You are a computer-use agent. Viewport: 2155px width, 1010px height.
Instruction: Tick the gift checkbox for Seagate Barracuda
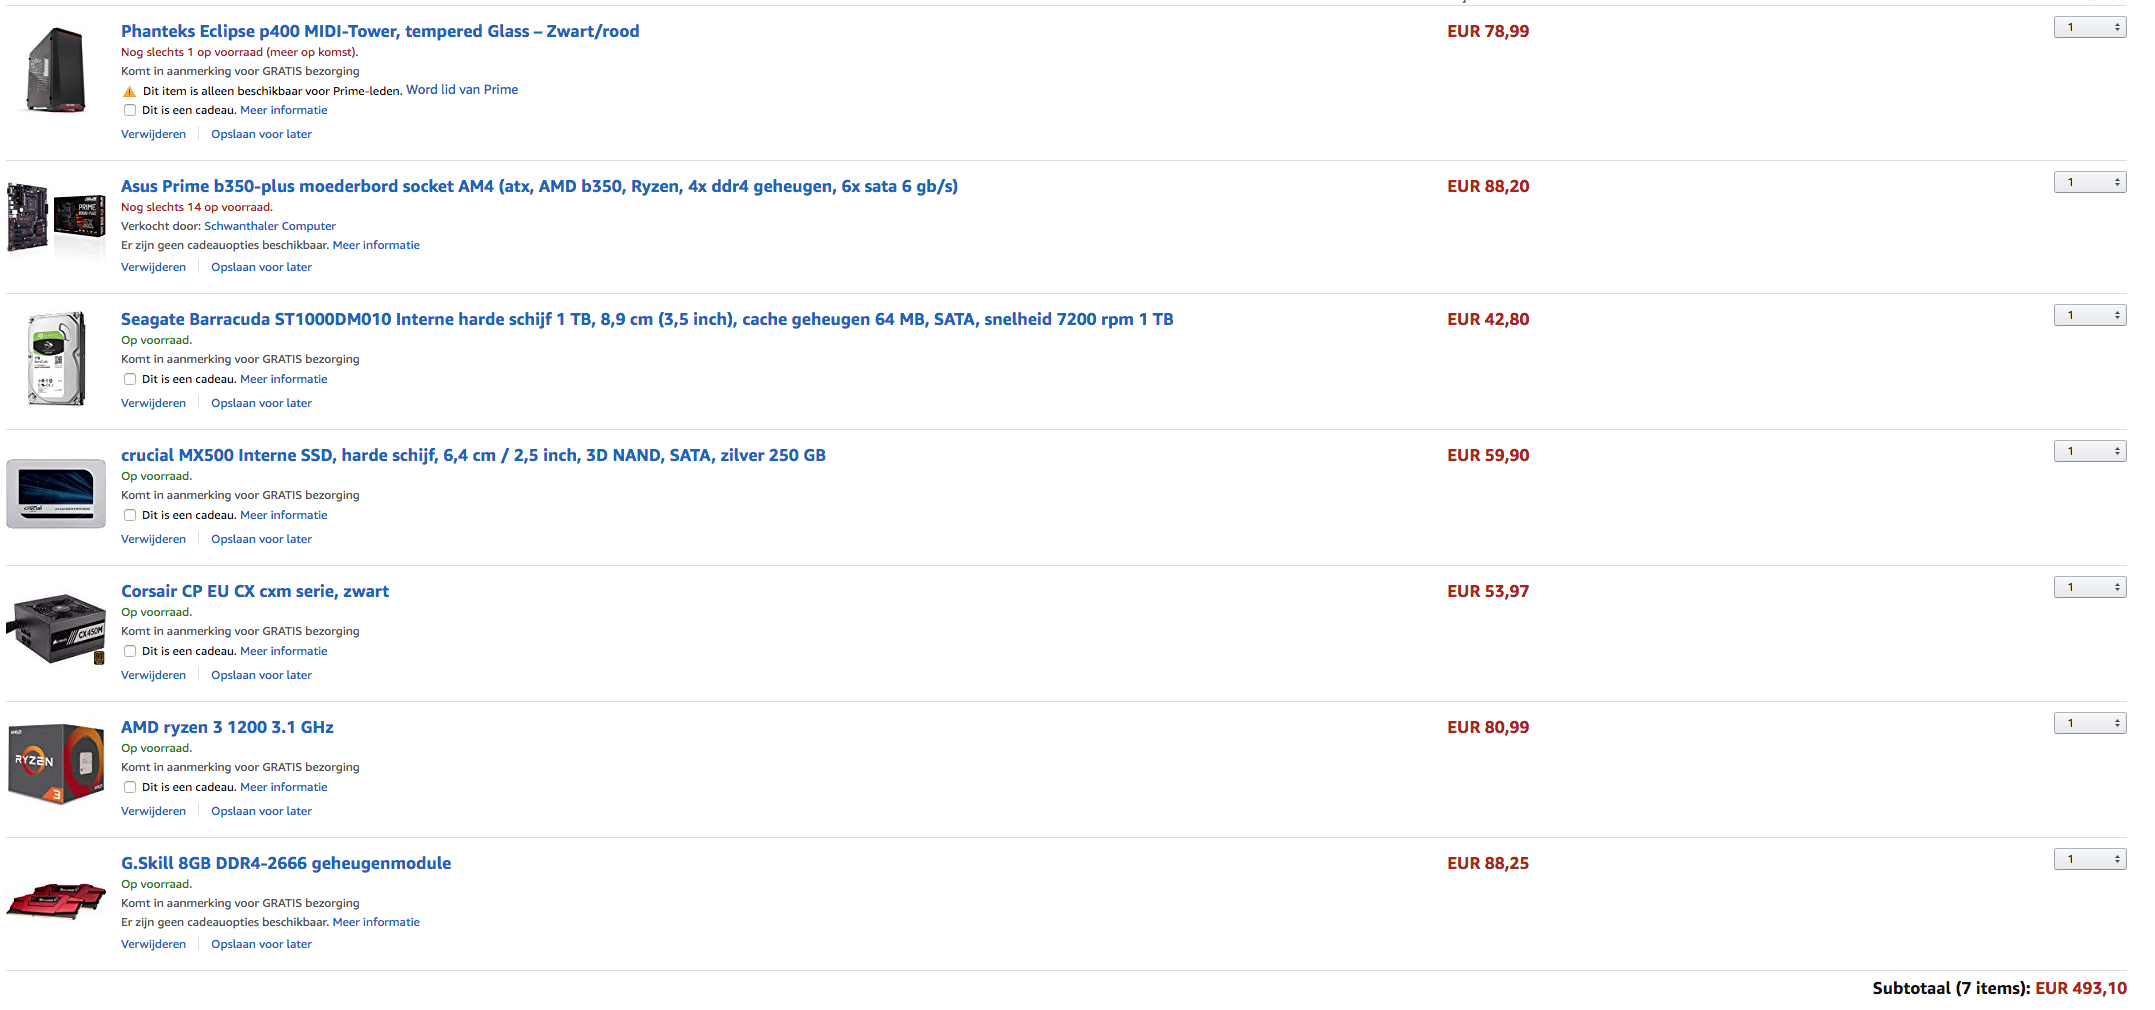(130, 380)
